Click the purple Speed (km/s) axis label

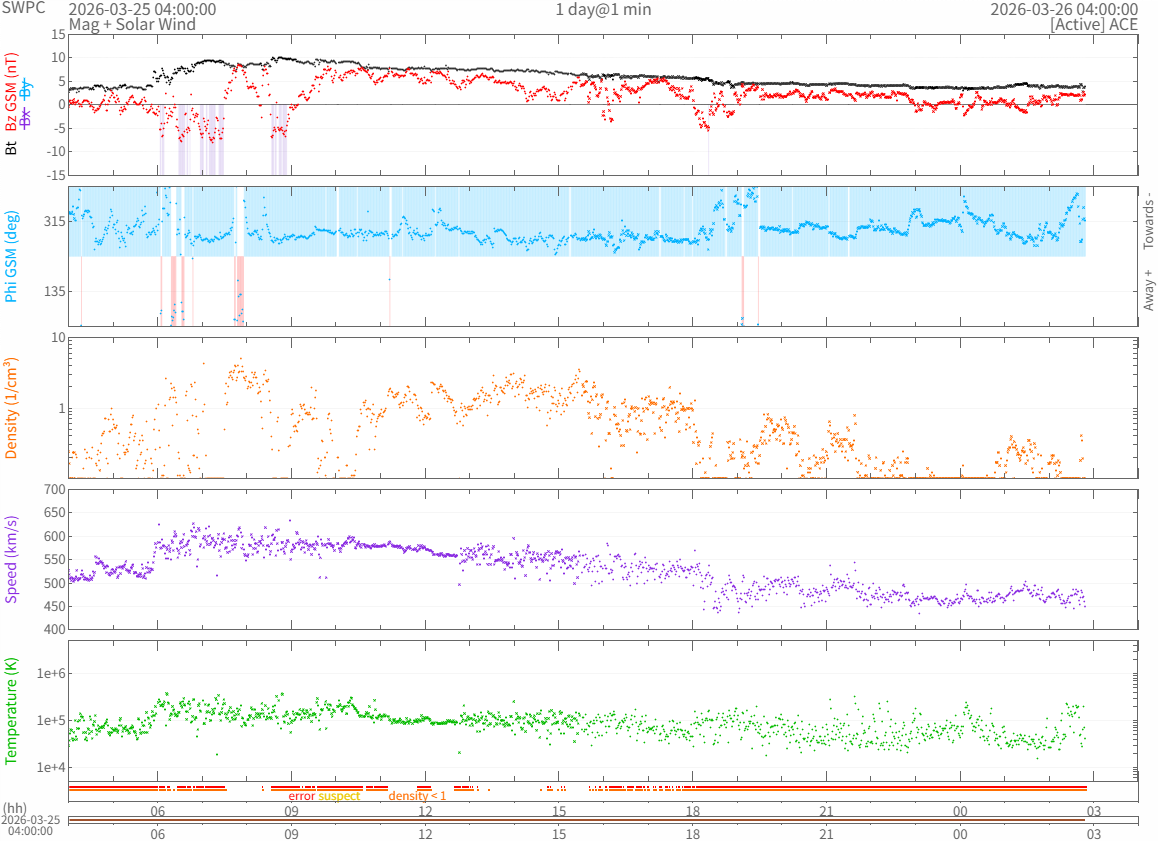12,559
